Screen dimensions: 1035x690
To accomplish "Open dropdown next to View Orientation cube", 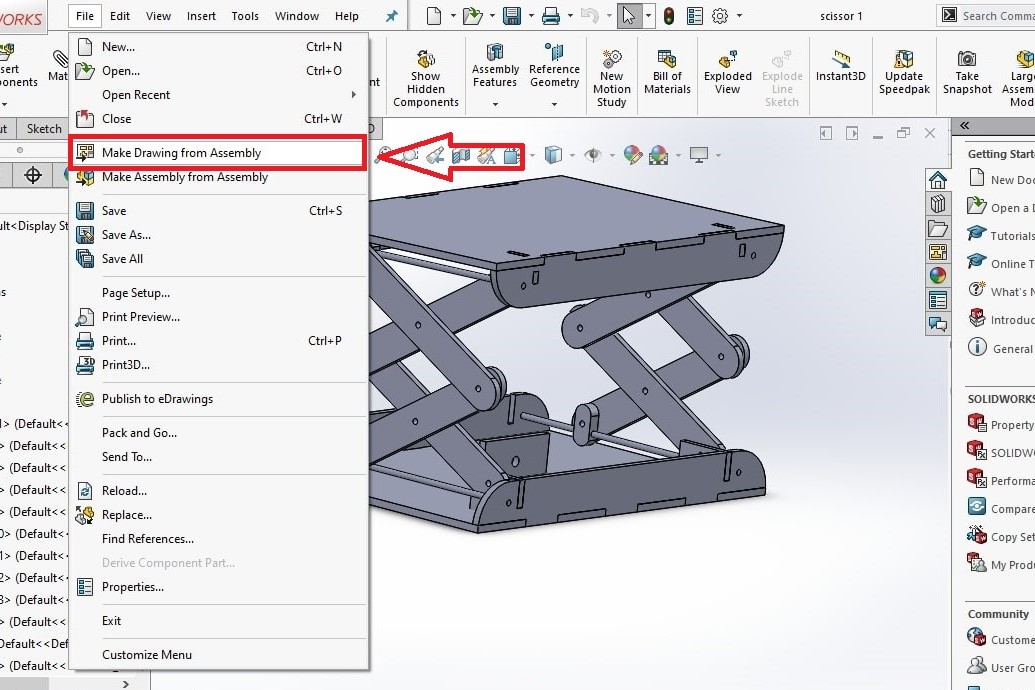I will coord(572,156).
